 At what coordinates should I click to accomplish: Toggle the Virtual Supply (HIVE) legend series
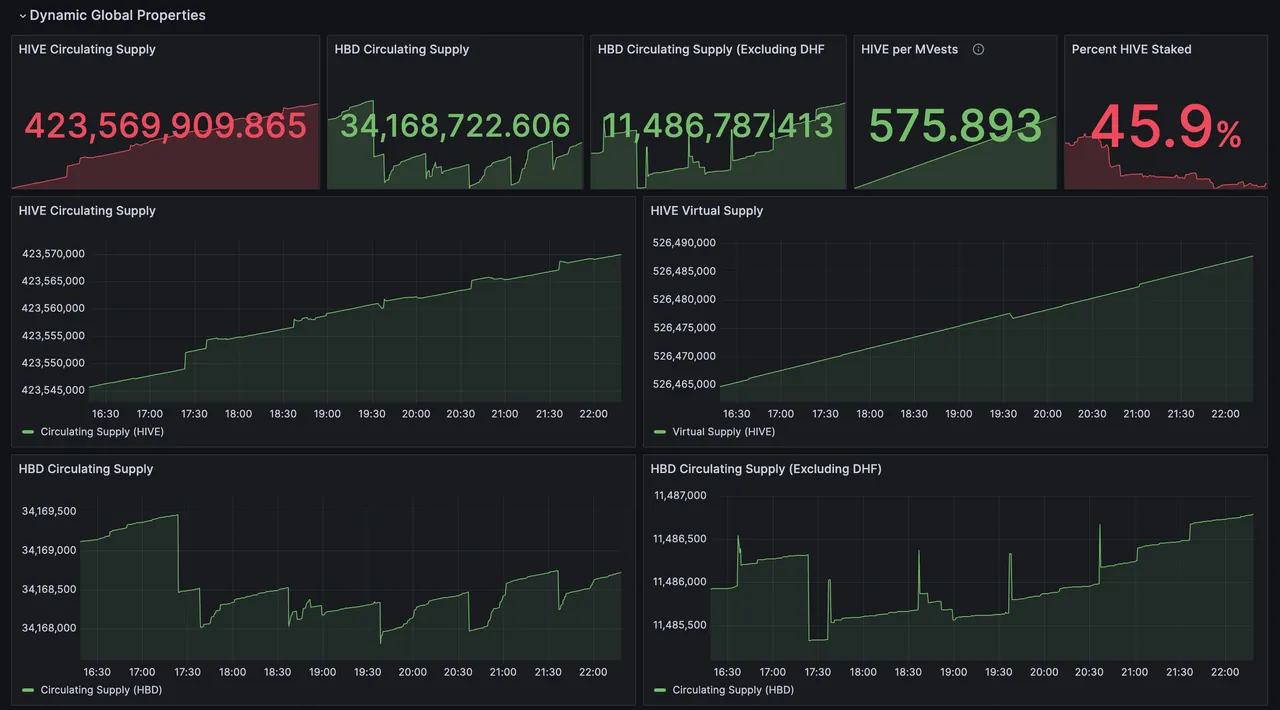coord(723,432)
